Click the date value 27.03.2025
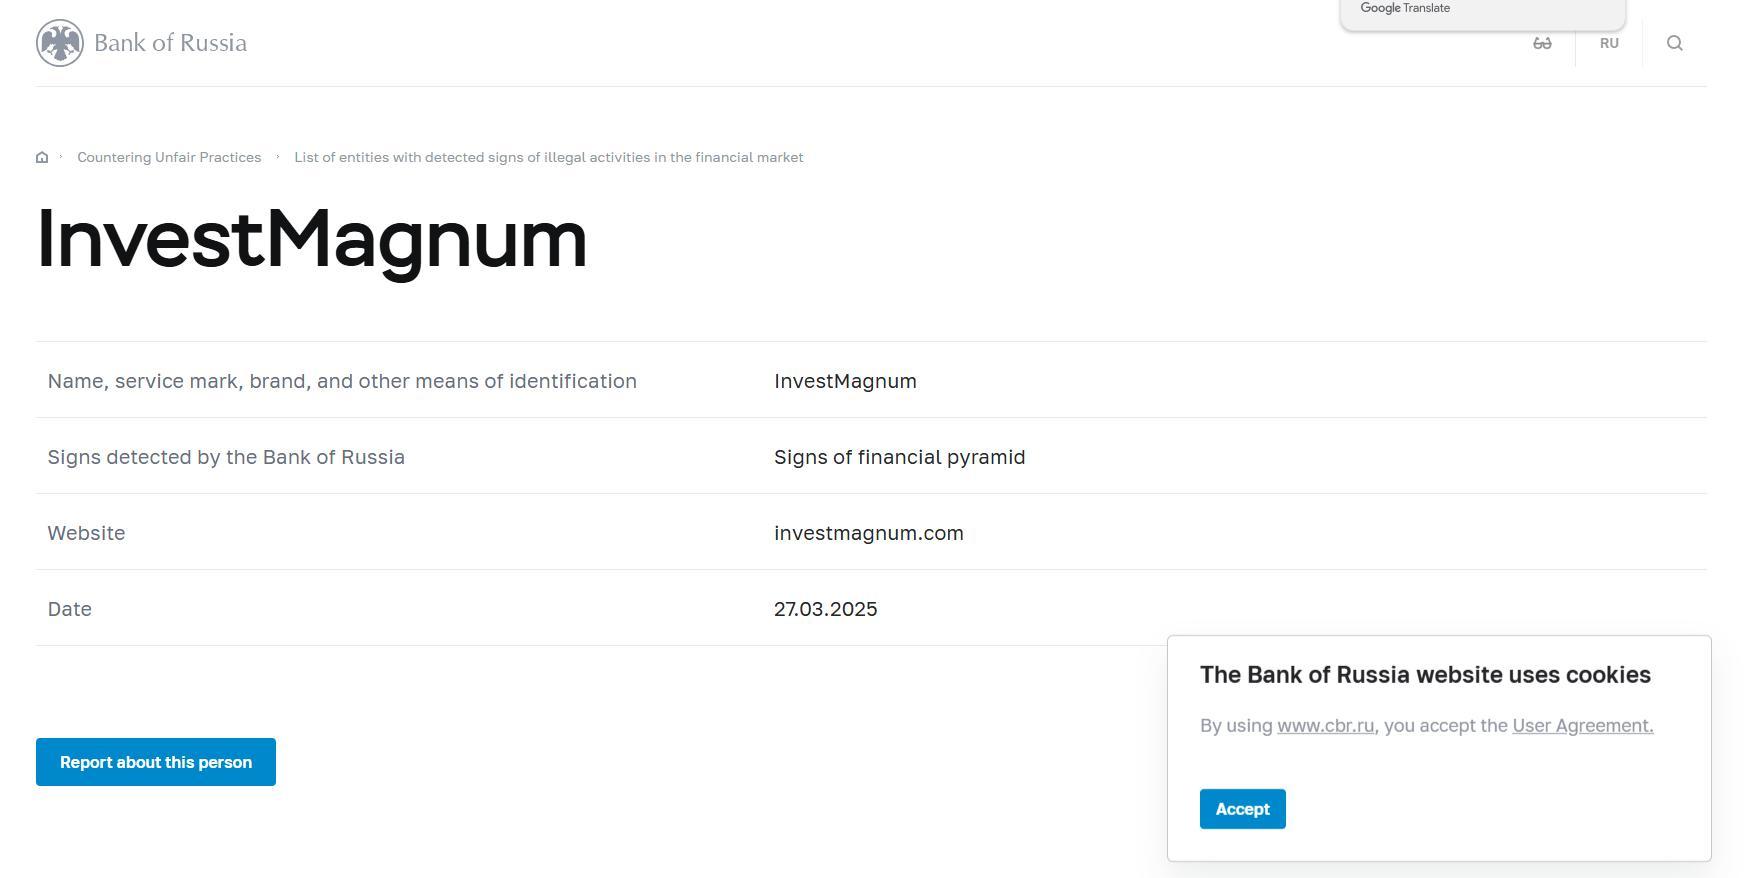Screen dimensions: 1746x878 click(x=825, y=609)
